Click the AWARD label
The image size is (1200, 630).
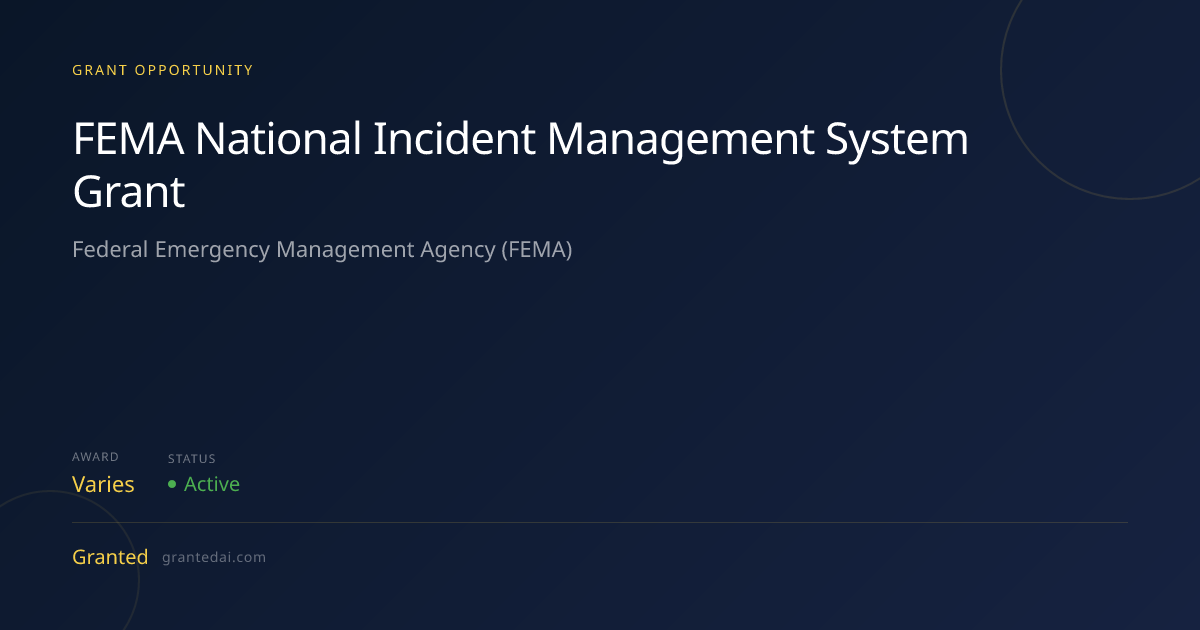95,457
